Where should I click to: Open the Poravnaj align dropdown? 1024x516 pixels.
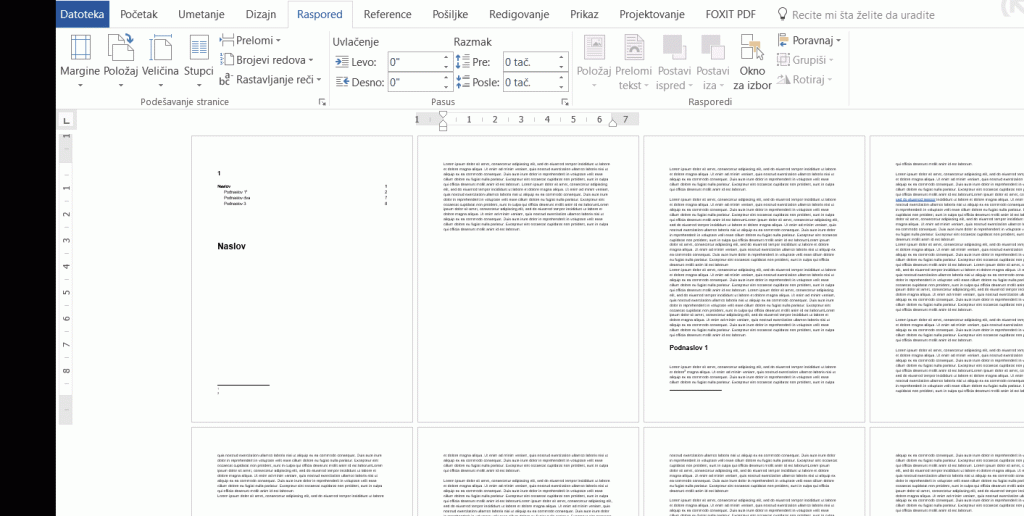(810, 40)
